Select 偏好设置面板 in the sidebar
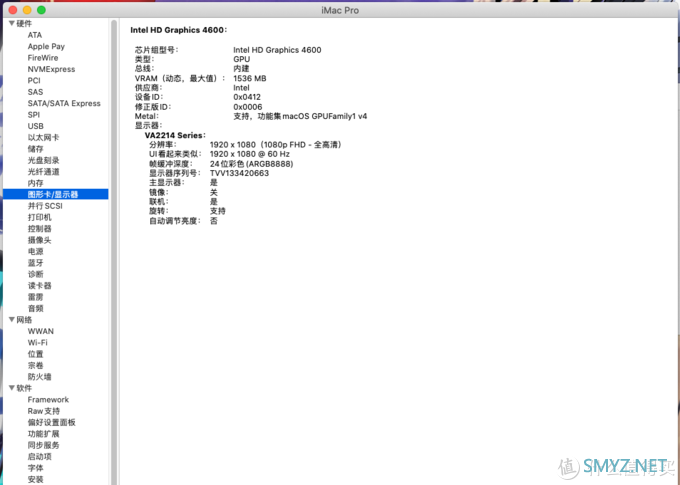 52,423
